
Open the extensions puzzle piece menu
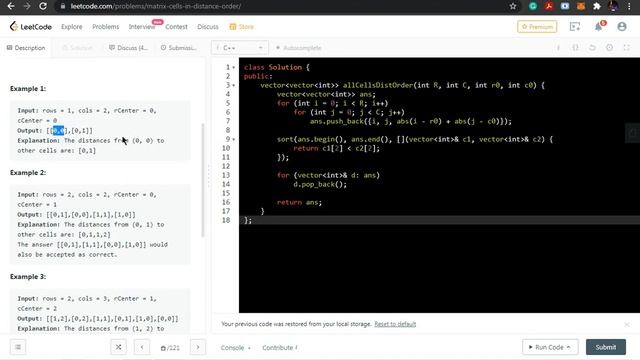point(597,6)
